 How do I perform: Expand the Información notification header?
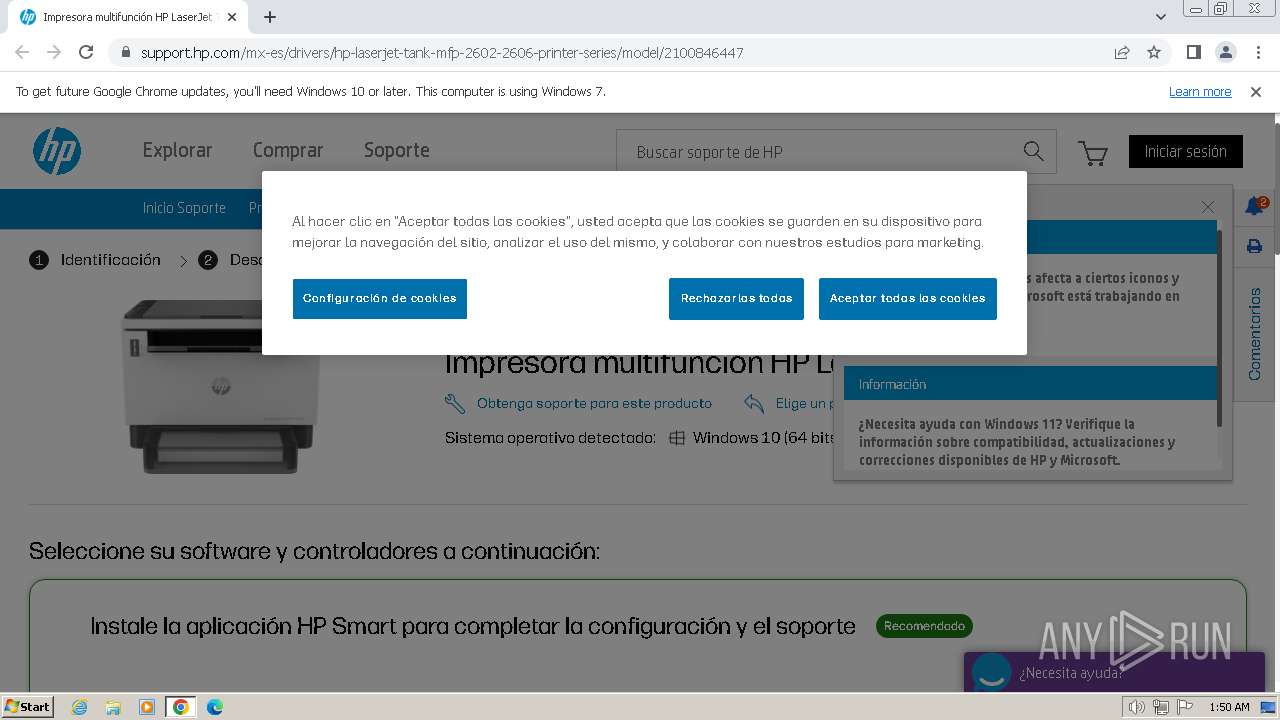point(1030,384)
